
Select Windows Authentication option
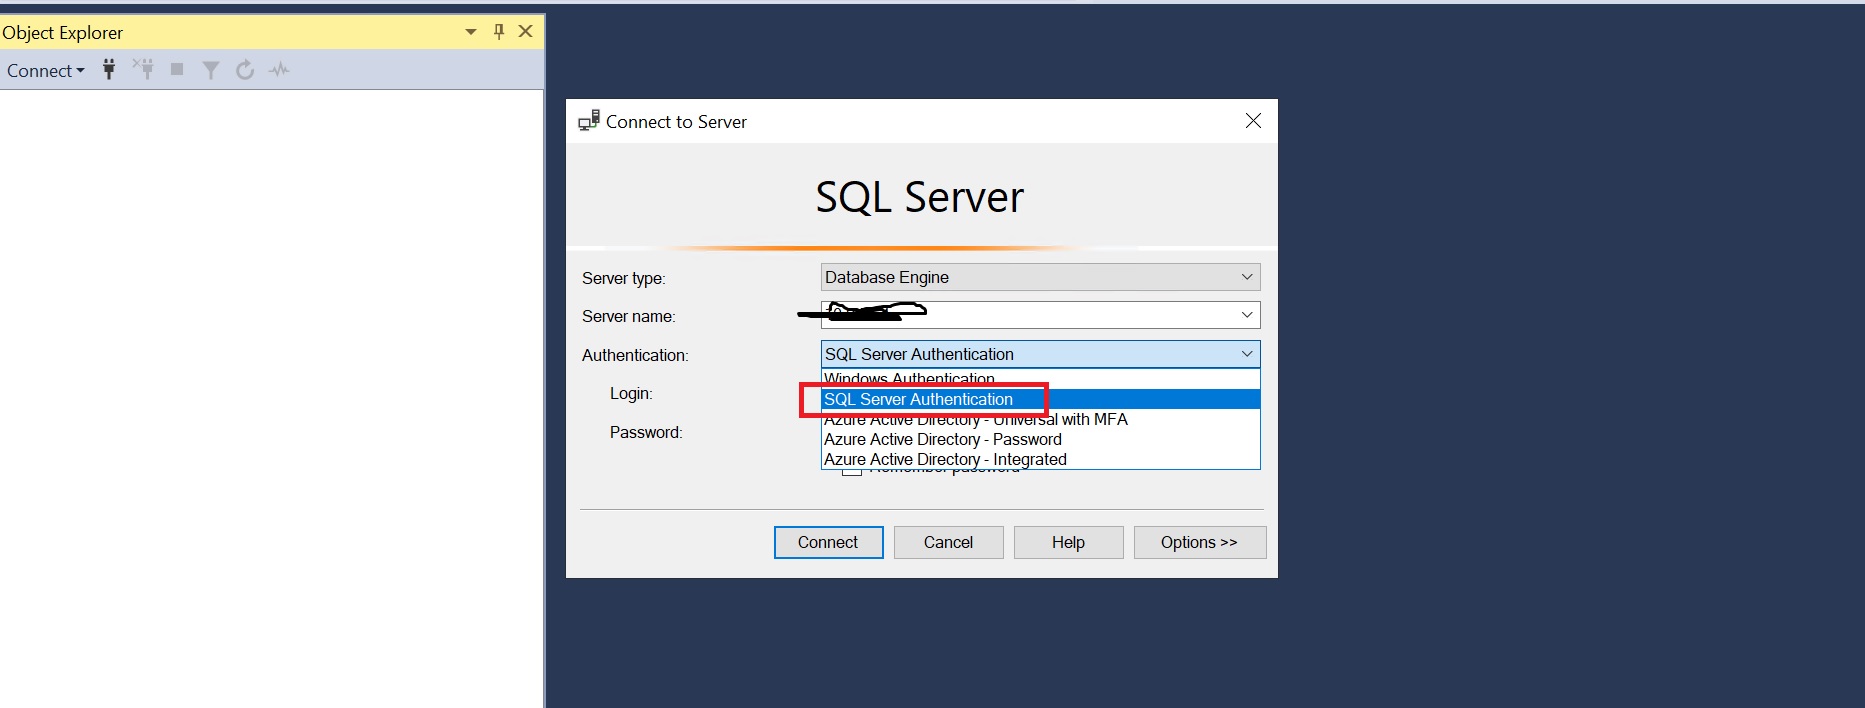coord(1040,379)
